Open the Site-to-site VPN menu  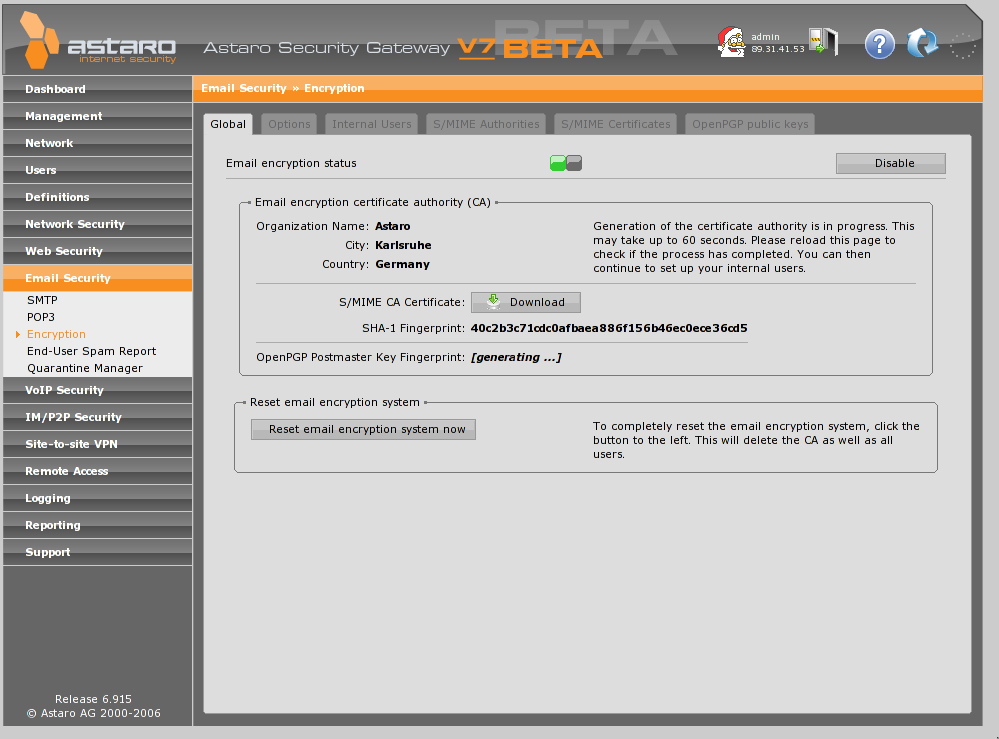[x=97, y=444]
